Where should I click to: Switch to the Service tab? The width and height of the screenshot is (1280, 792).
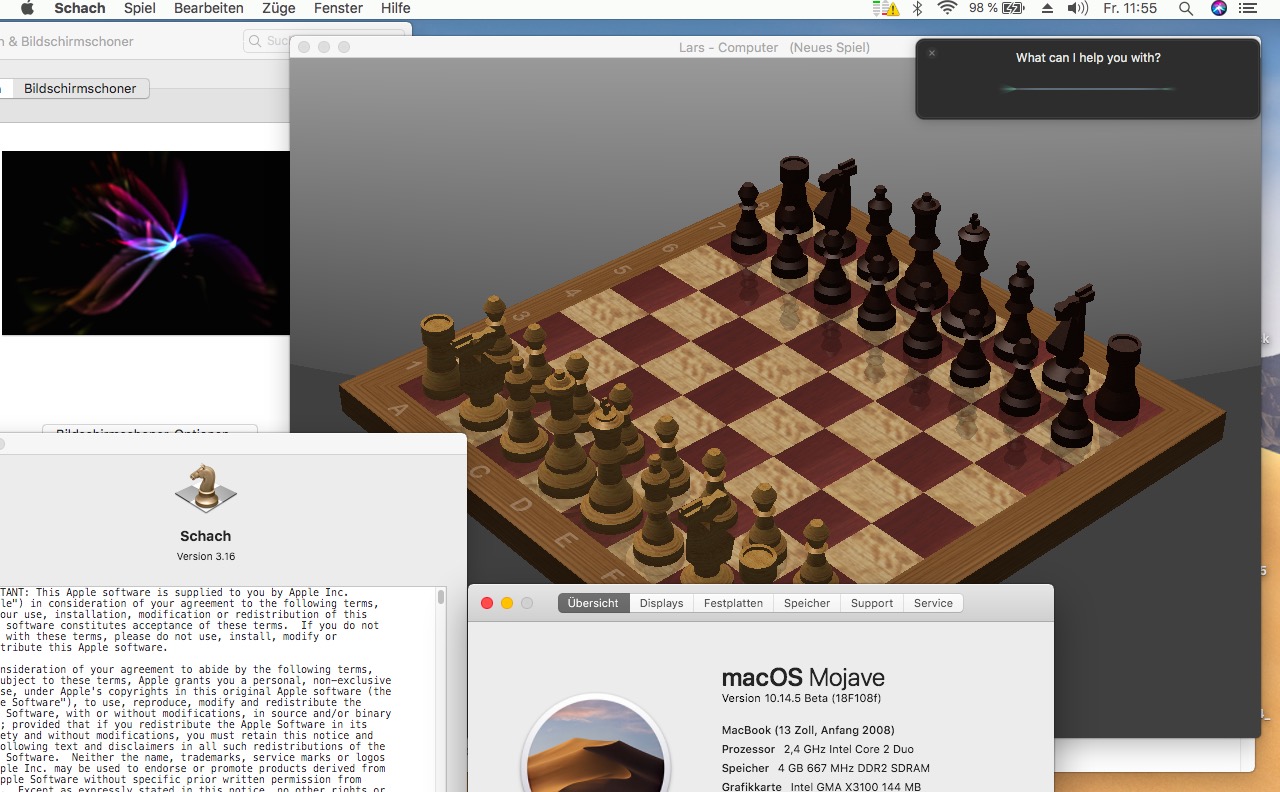click(933, 603)
